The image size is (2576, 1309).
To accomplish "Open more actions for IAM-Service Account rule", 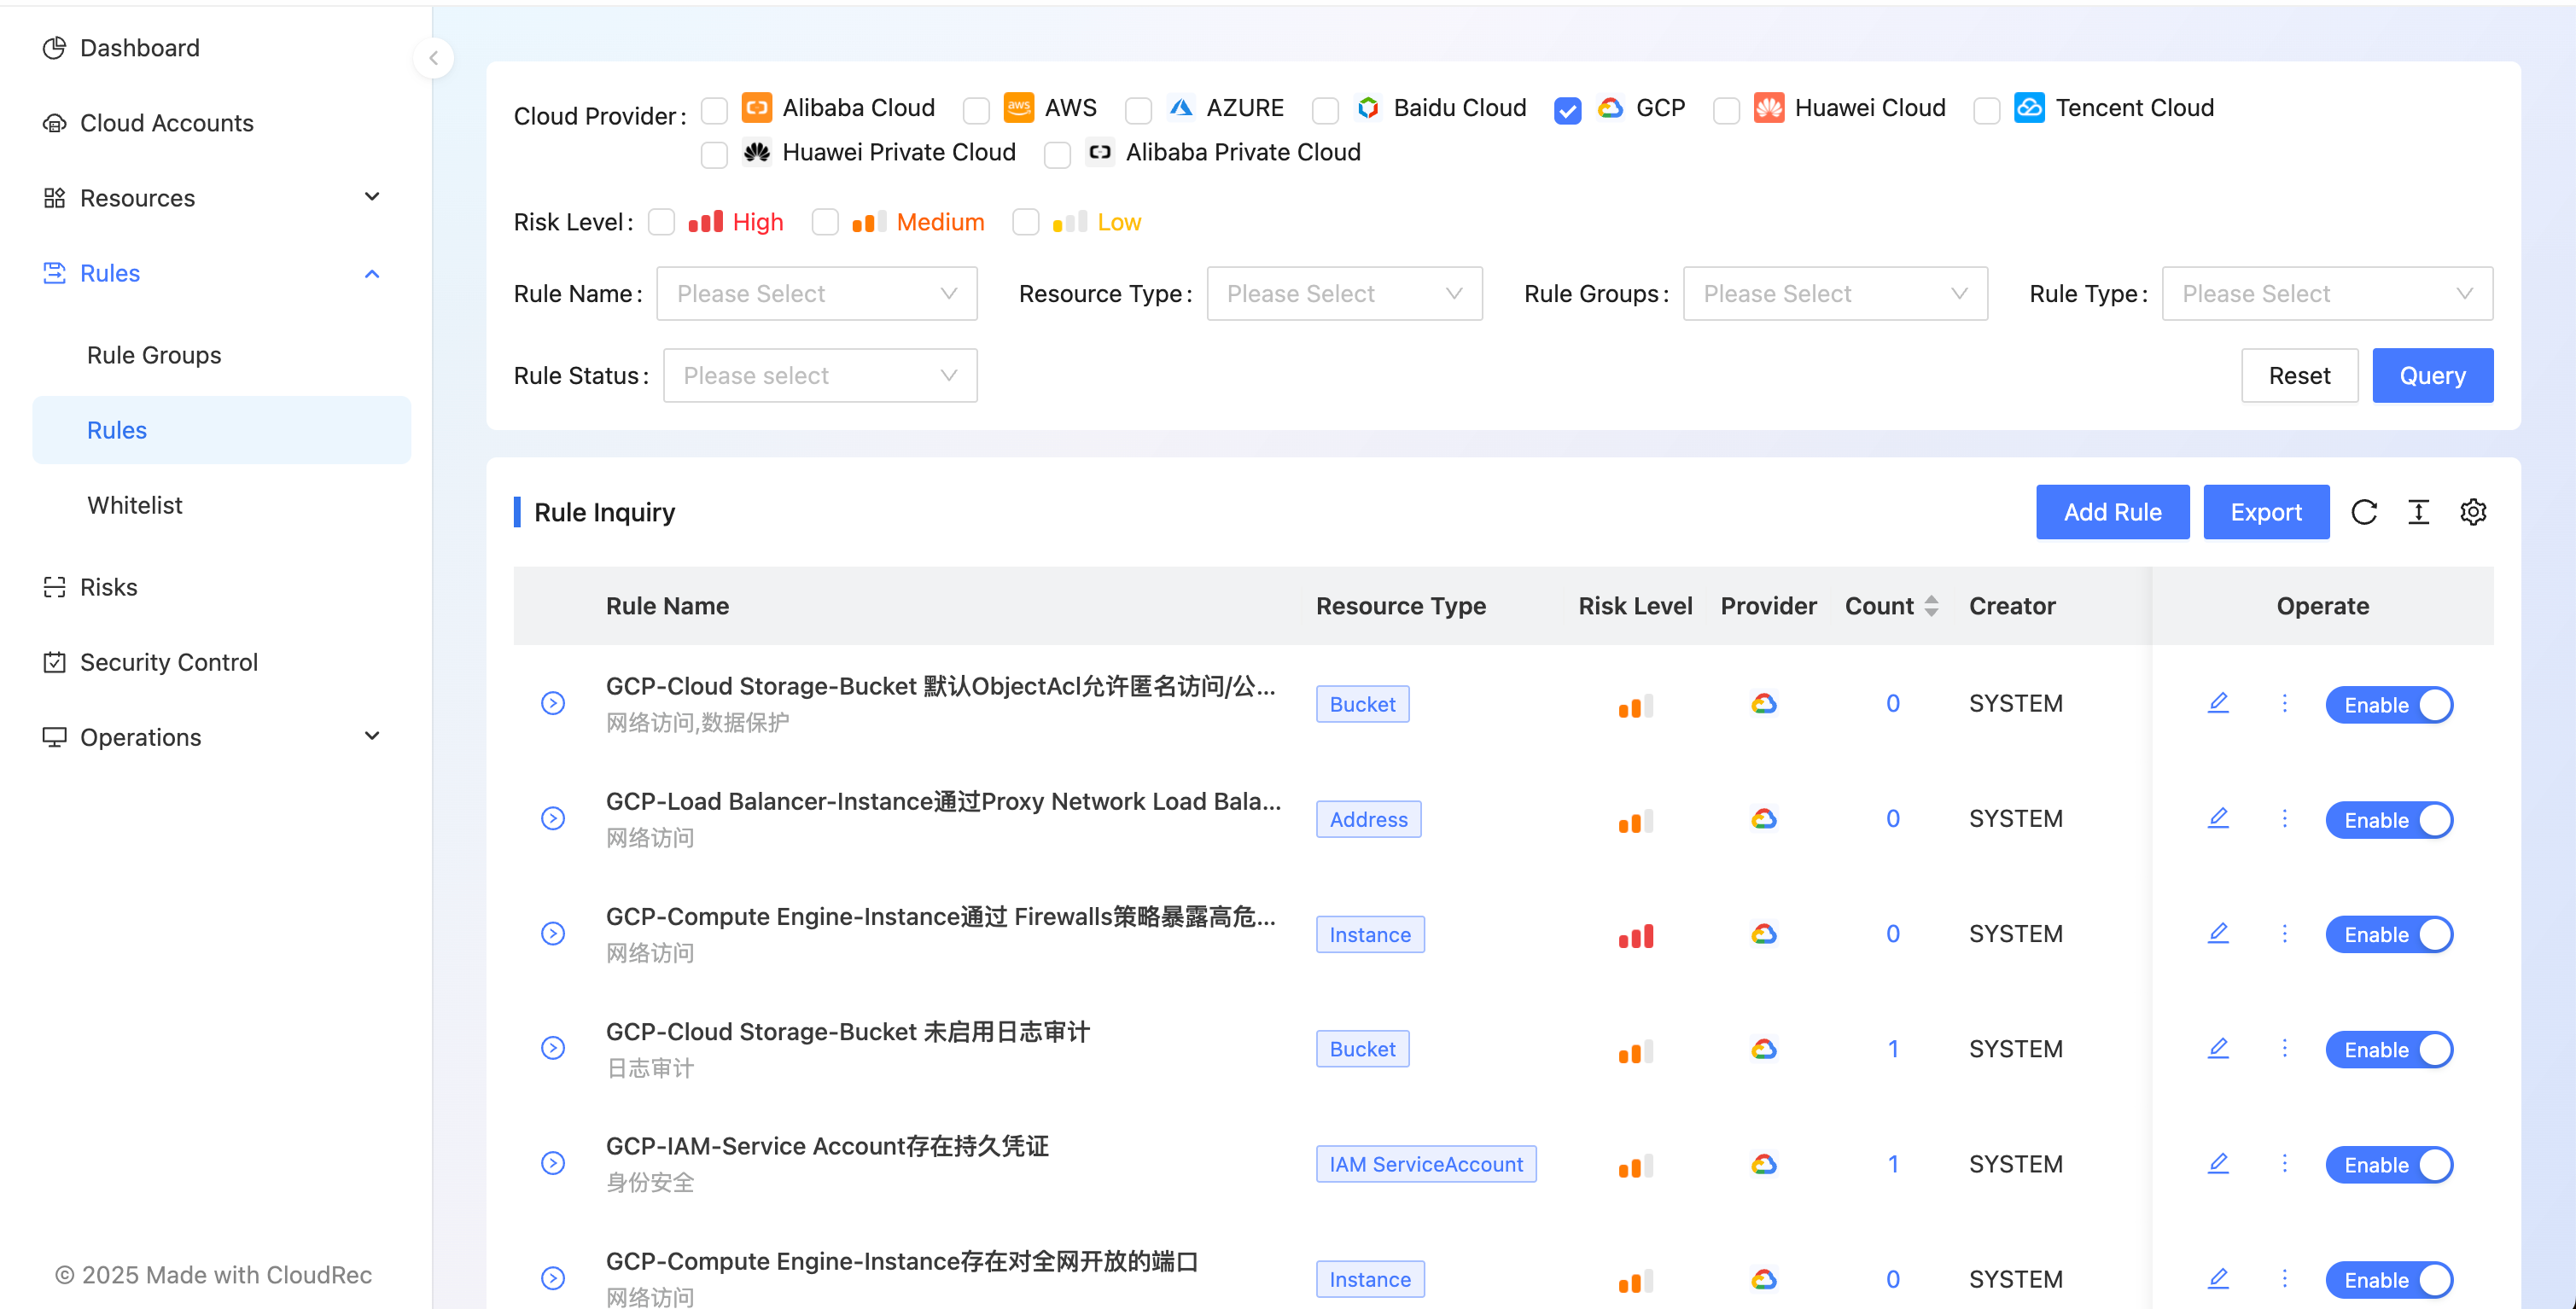I will (2284, 1163).
